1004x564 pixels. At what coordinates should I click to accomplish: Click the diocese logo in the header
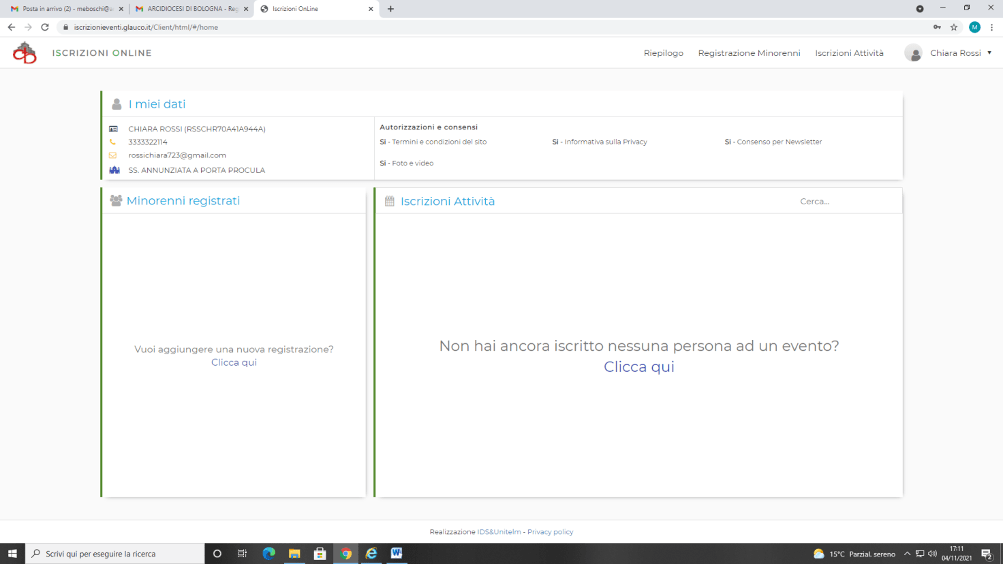point(24,53)
